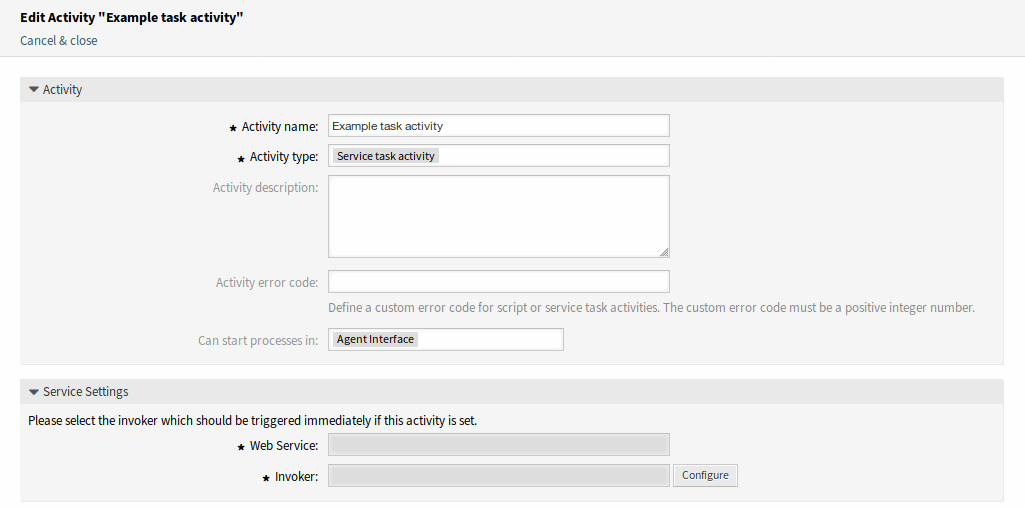1025x510 pixels.
Task: Click the Activity name label
Action: click(279, 127)
